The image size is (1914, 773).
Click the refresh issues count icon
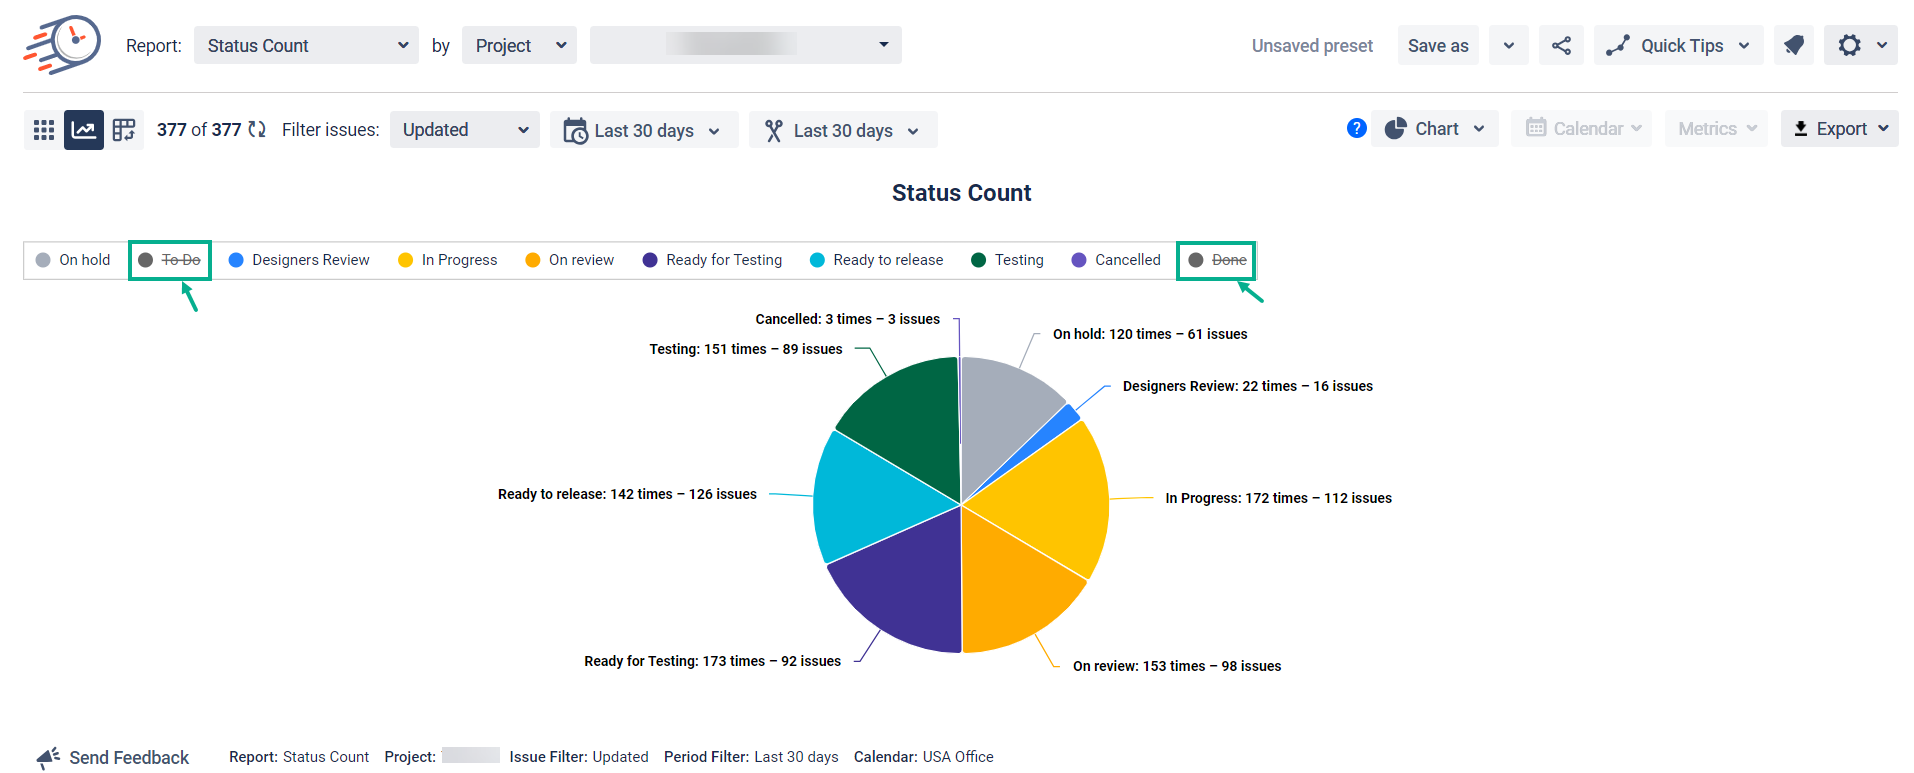coord(257,129)
